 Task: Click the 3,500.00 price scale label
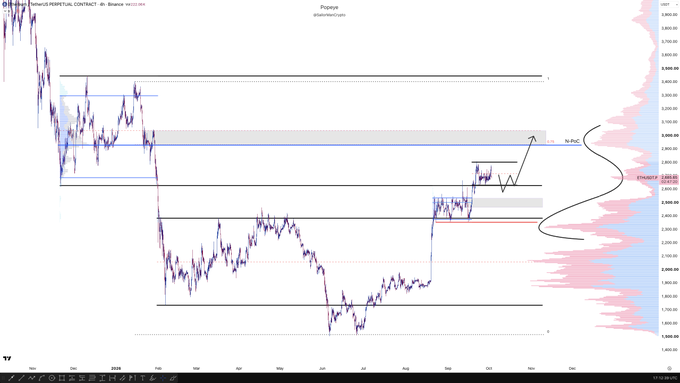(x=670, y=69)
